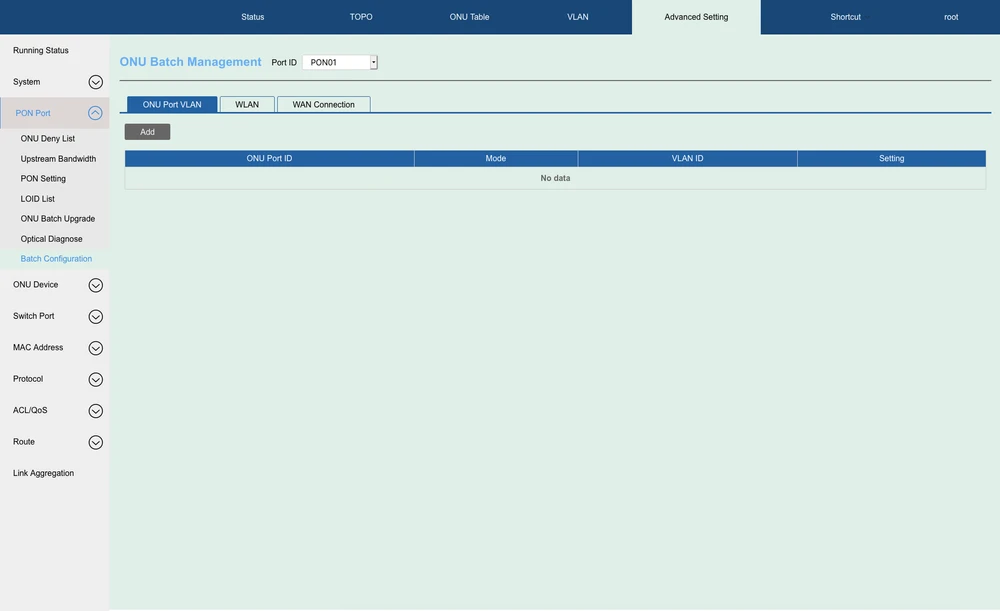The image size is (1000, 611).
Task: Click the Add button
Action: pos(147,132)
